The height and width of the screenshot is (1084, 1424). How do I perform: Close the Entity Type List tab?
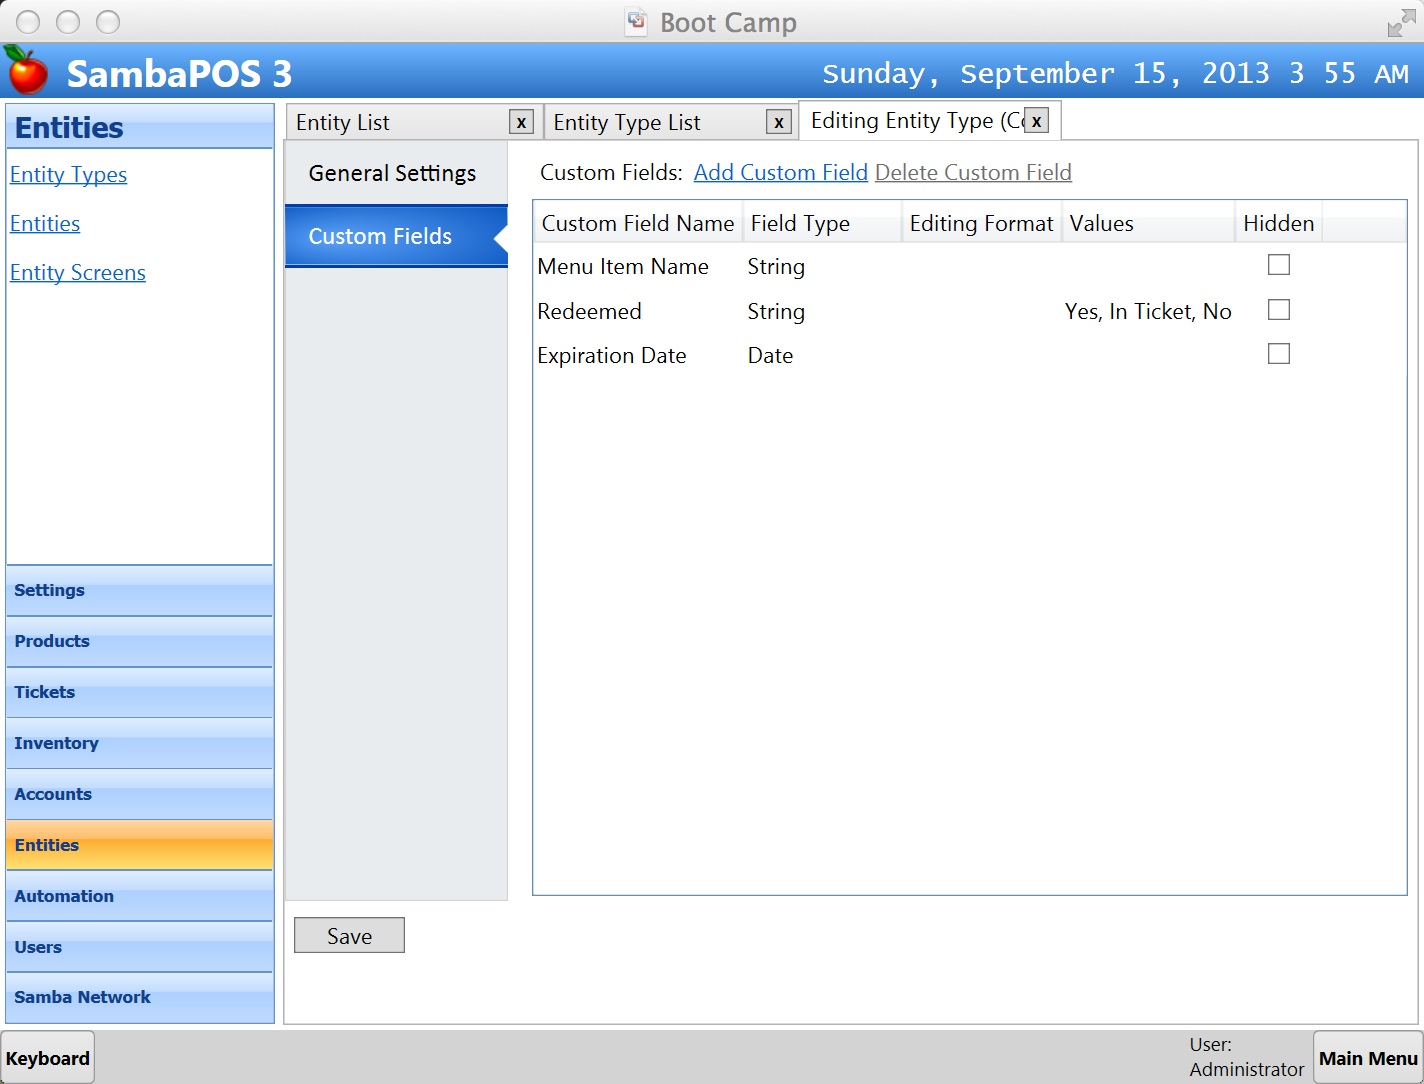click(x=778, y=122)
